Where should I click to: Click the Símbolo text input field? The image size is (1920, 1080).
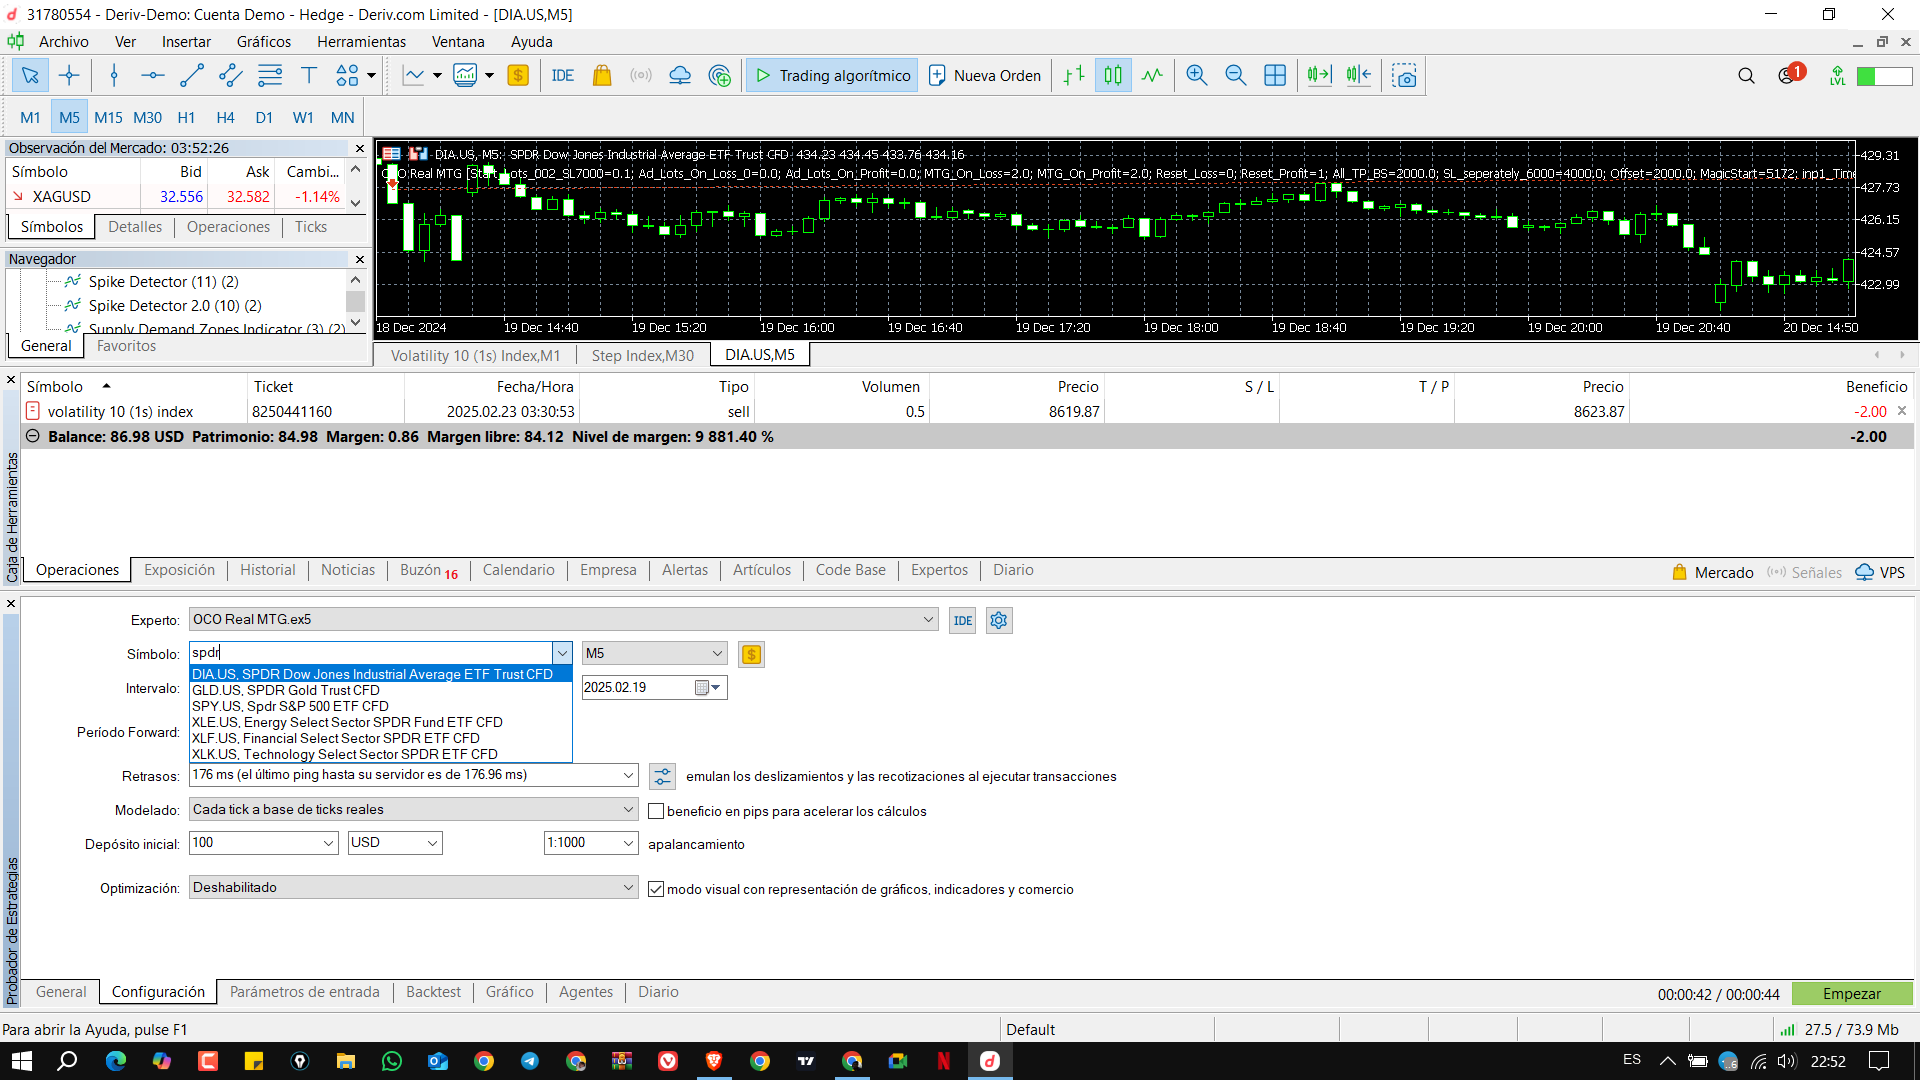371,653
